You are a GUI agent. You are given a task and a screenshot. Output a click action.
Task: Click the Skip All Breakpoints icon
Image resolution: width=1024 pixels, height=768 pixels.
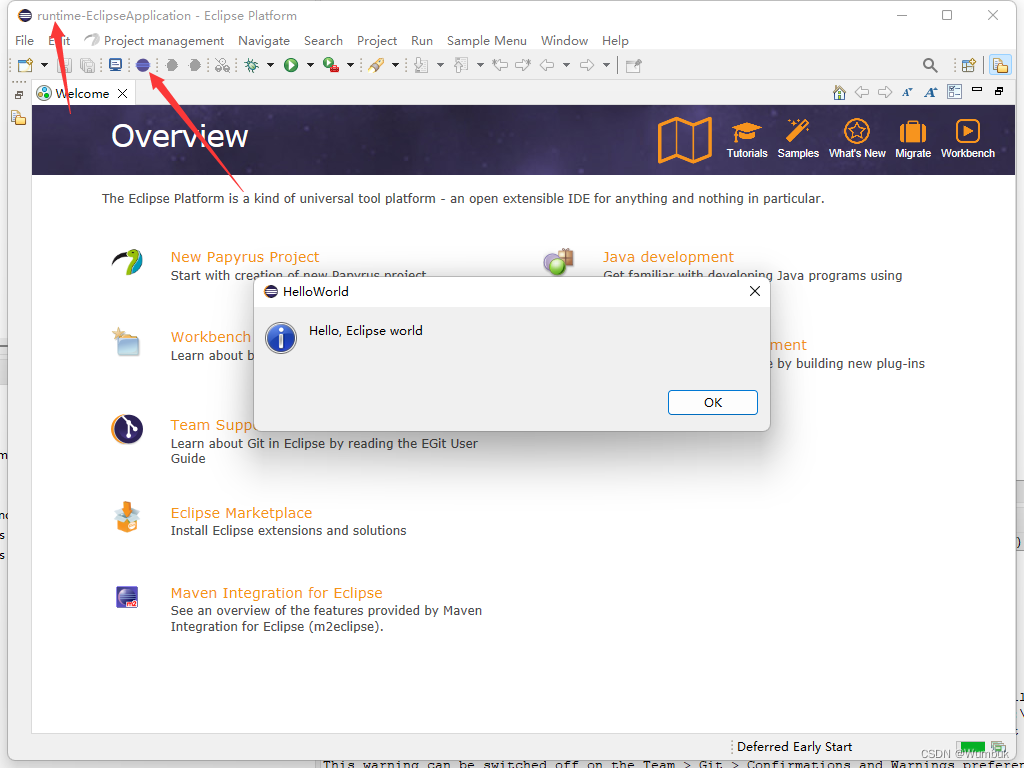(x=223, y=65)
